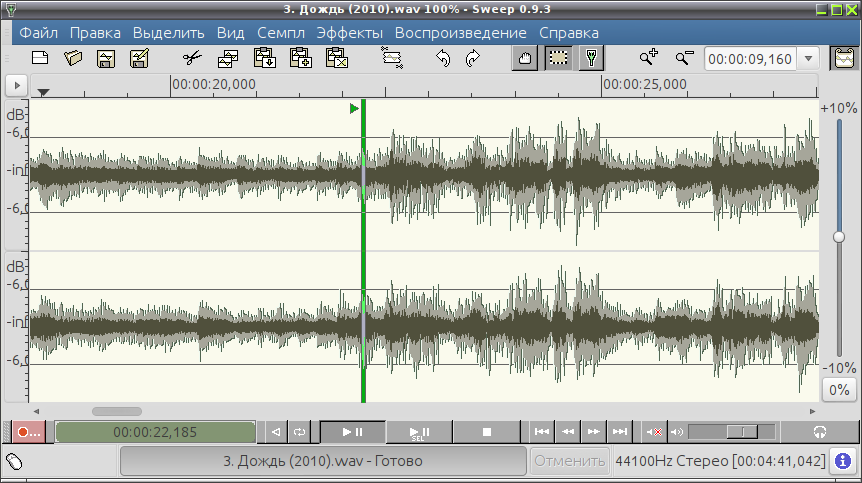Click the Paste Mix icon
Image resolution: width=862 pixels, height=483 pixels.
pyautogui.click(x=301, y=58)
